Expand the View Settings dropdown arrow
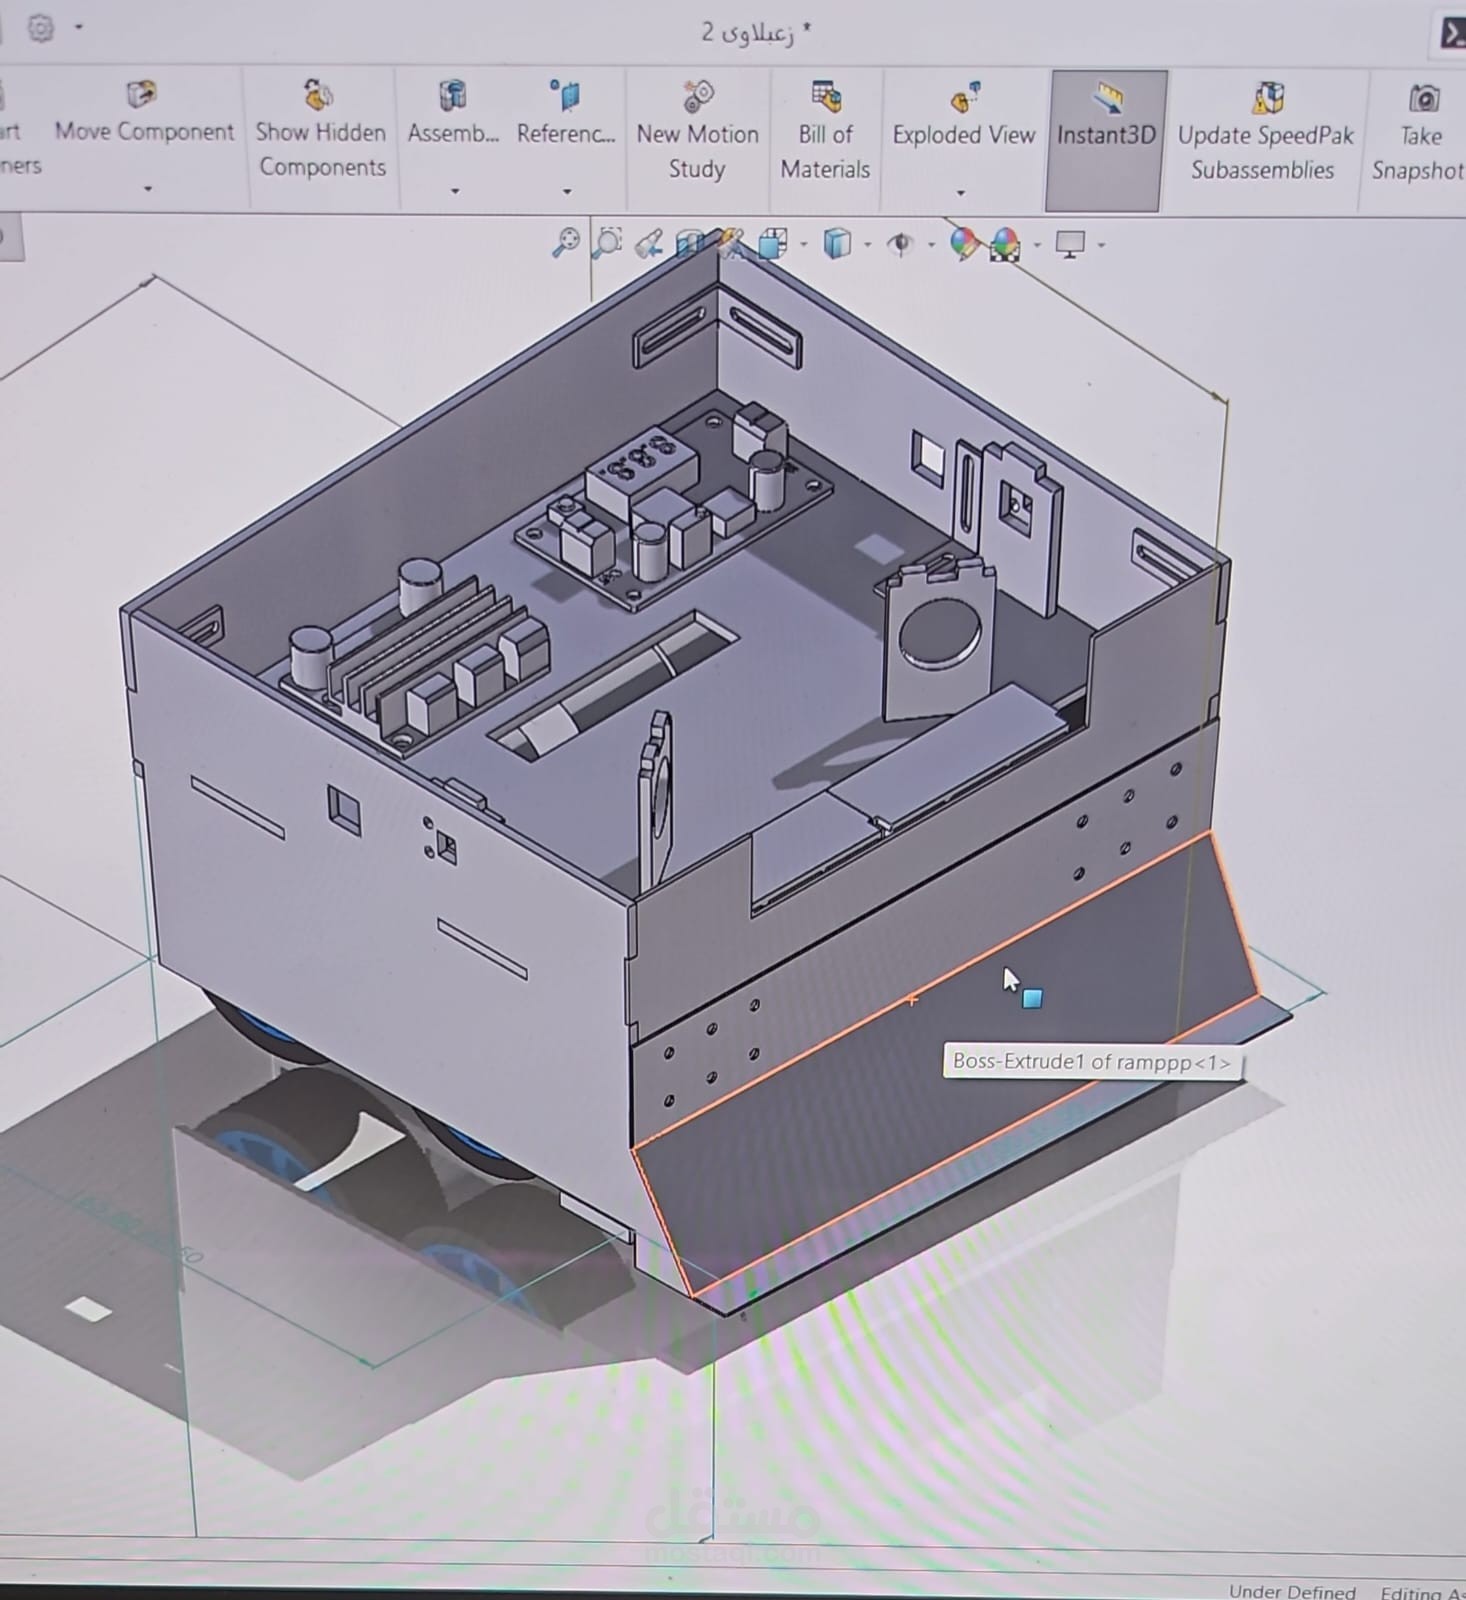 1101,245
